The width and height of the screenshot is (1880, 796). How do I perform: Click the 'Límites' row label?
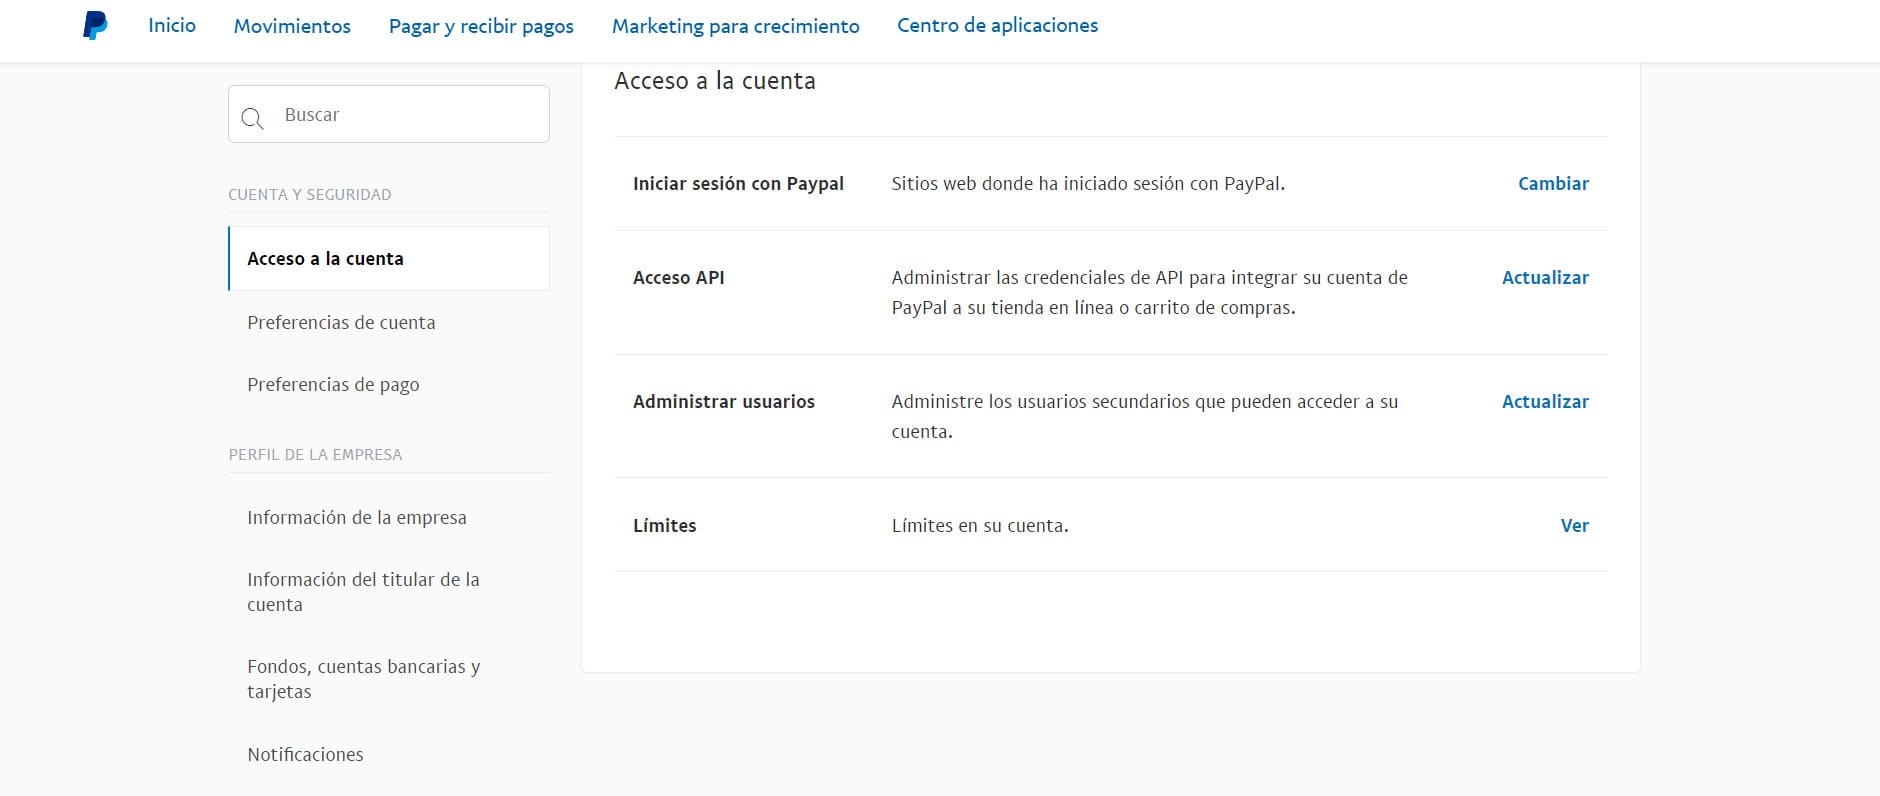[664, 526]
